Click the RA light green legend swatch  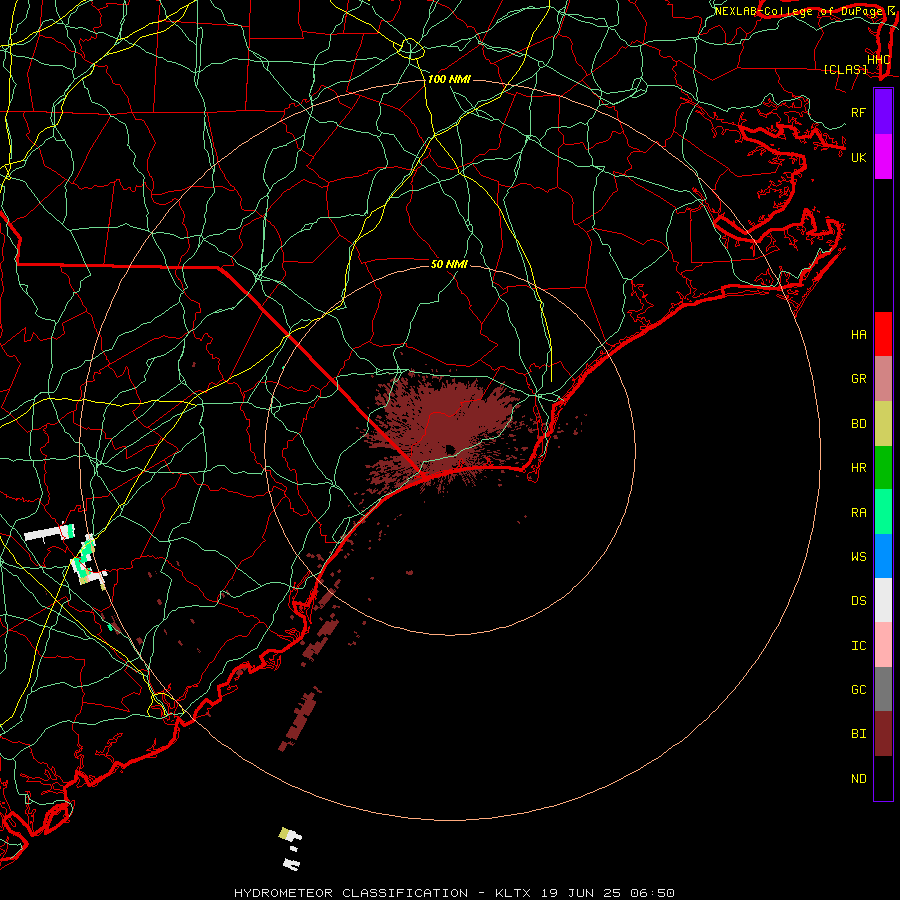(x=883, y=512)
